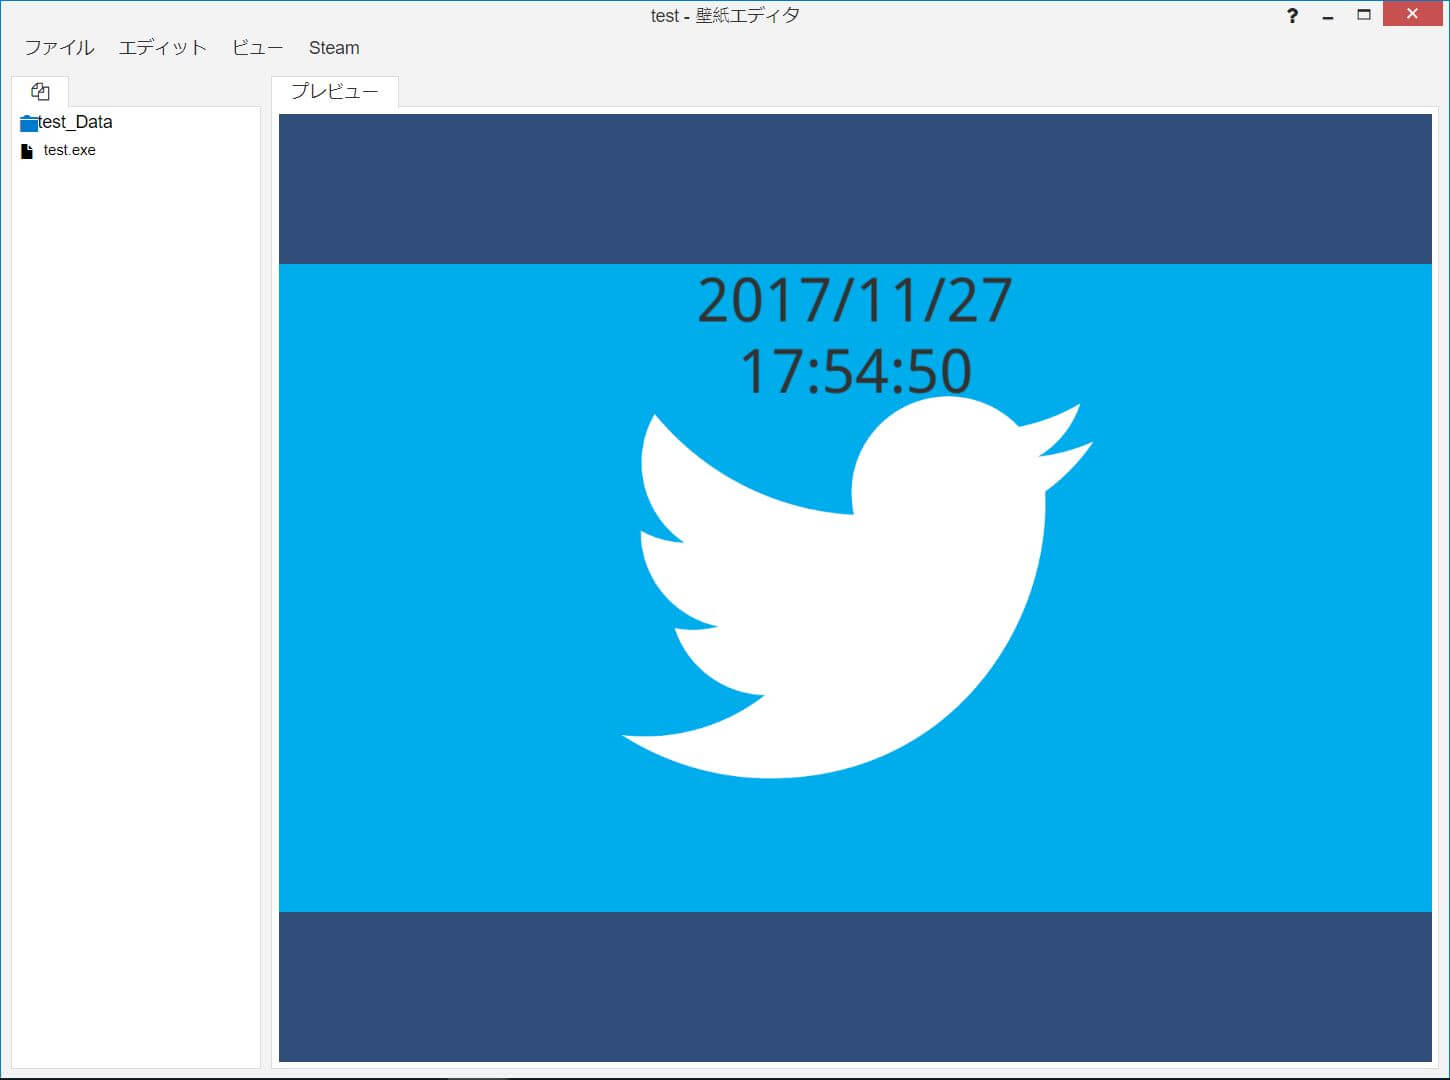Open the ビュー menu
Screen dimensions: 1450x1080
tap(258, 48)
